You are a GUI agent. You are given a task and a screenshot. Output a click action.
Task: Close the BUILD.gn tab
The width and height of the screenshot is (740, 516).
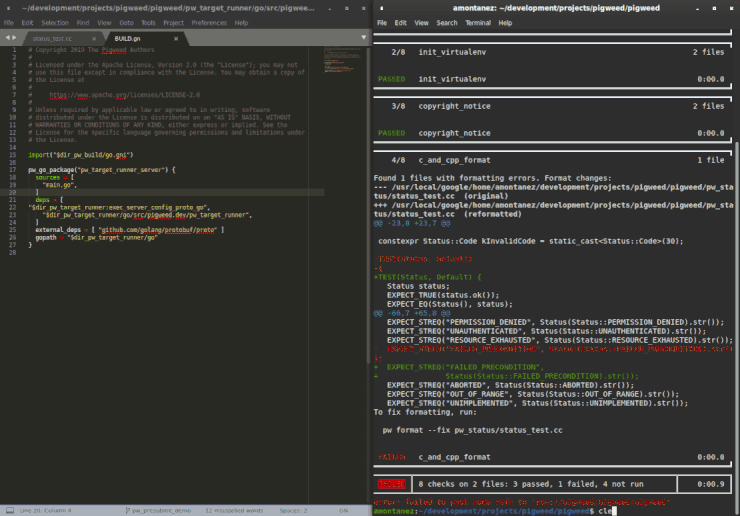point(176,39)
